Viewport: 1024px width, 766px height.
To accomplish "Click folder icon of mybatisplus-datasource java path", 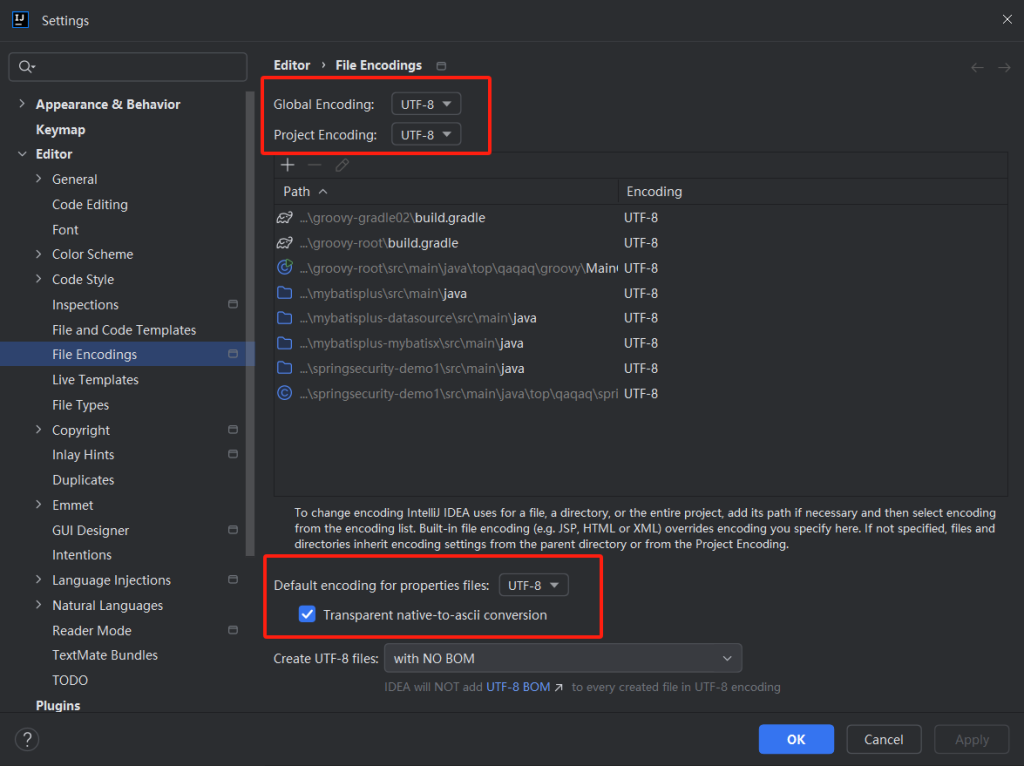I will pos(285,318).
